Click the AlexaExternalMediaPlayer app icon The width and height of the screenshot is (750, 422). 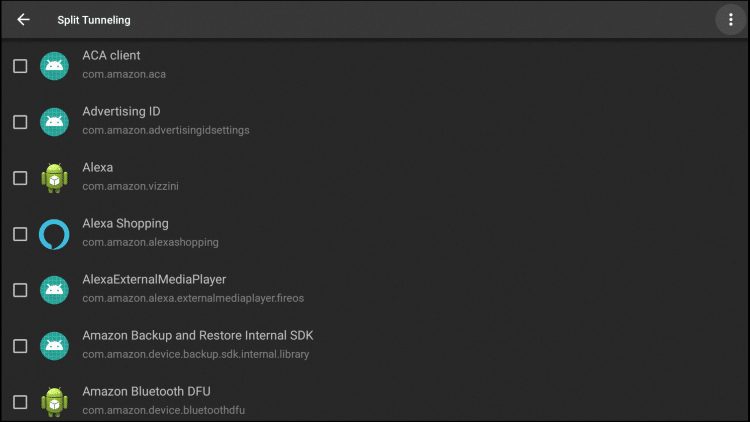pos(54,290)
